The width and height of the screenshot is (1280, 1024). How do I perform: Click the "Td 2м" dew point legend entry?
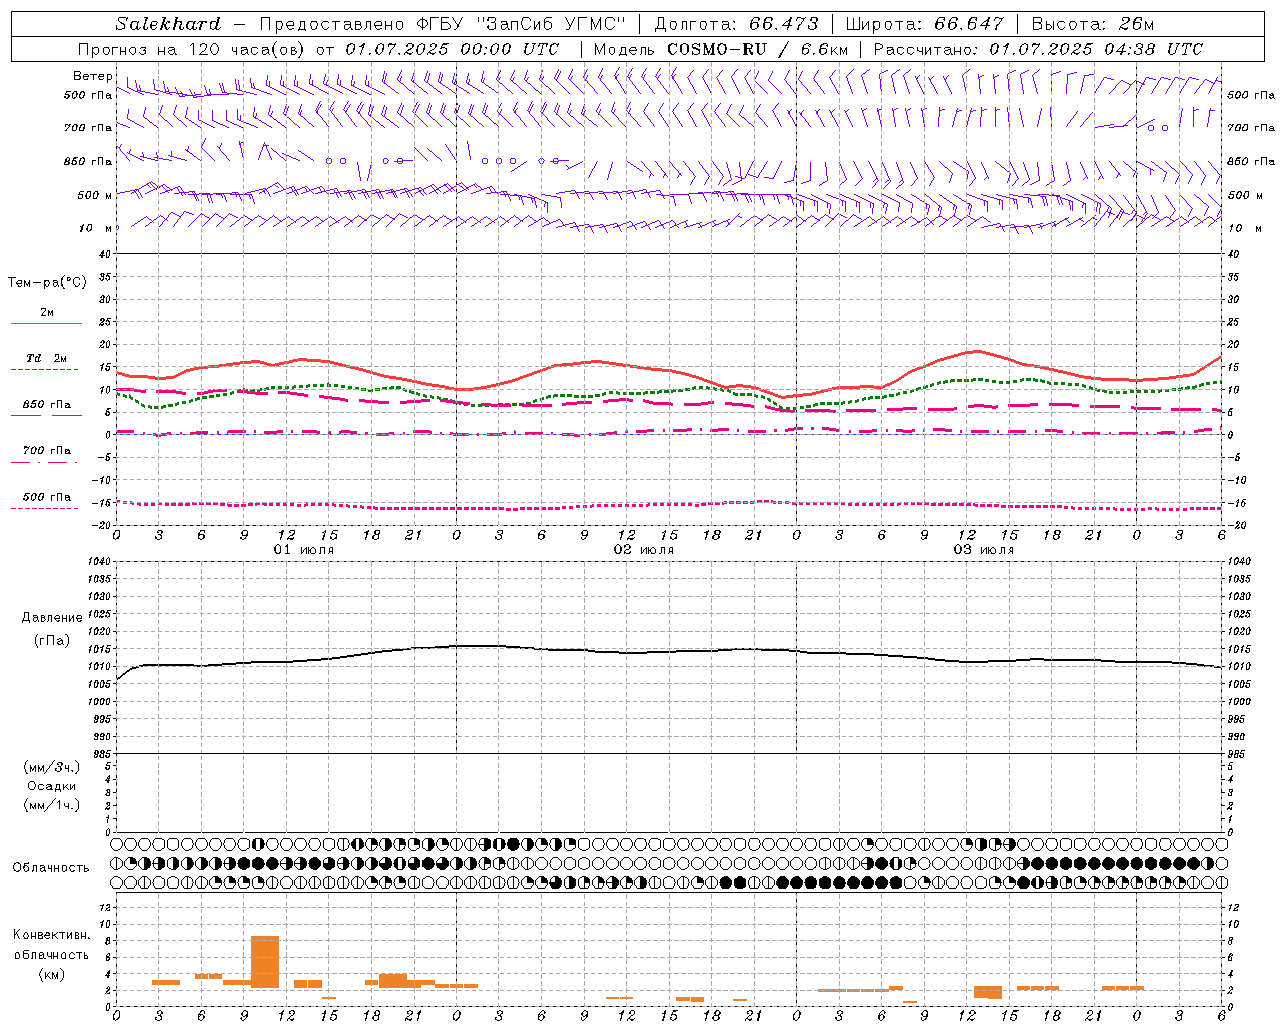click(47, 358)
